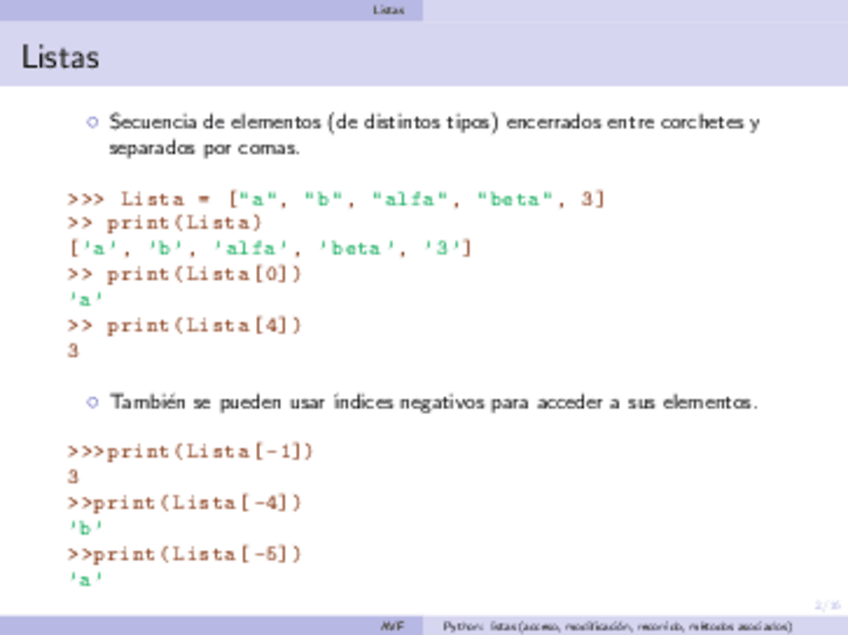The height and width of the screenshot is (635, 848).
Task: Click the bullet marker before 'También se pueden'
Action: (x=93, y=403)
